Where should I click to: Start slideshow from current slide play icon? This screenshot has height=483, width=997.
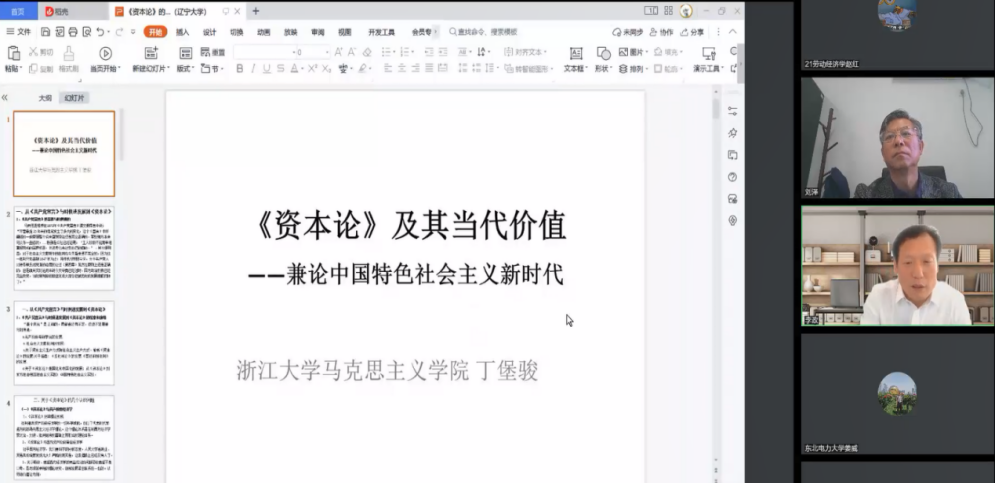pyautogui.click(x=105, y=54)
